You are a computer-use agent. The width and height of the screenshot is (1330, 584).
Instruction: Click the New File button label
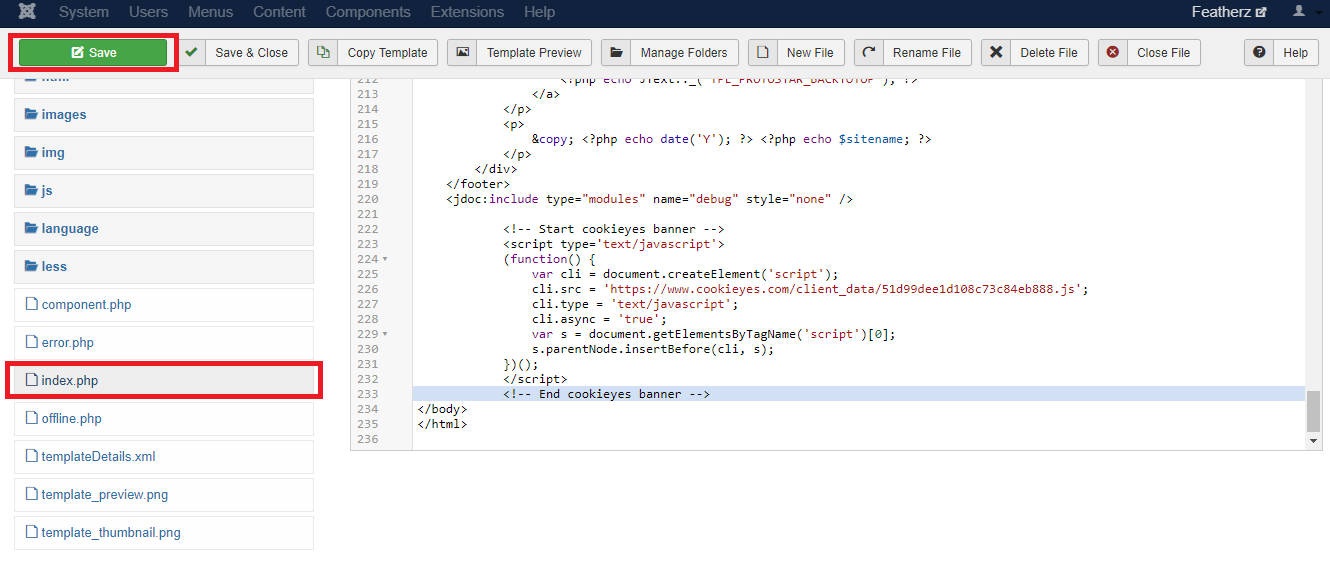(810, 53)
